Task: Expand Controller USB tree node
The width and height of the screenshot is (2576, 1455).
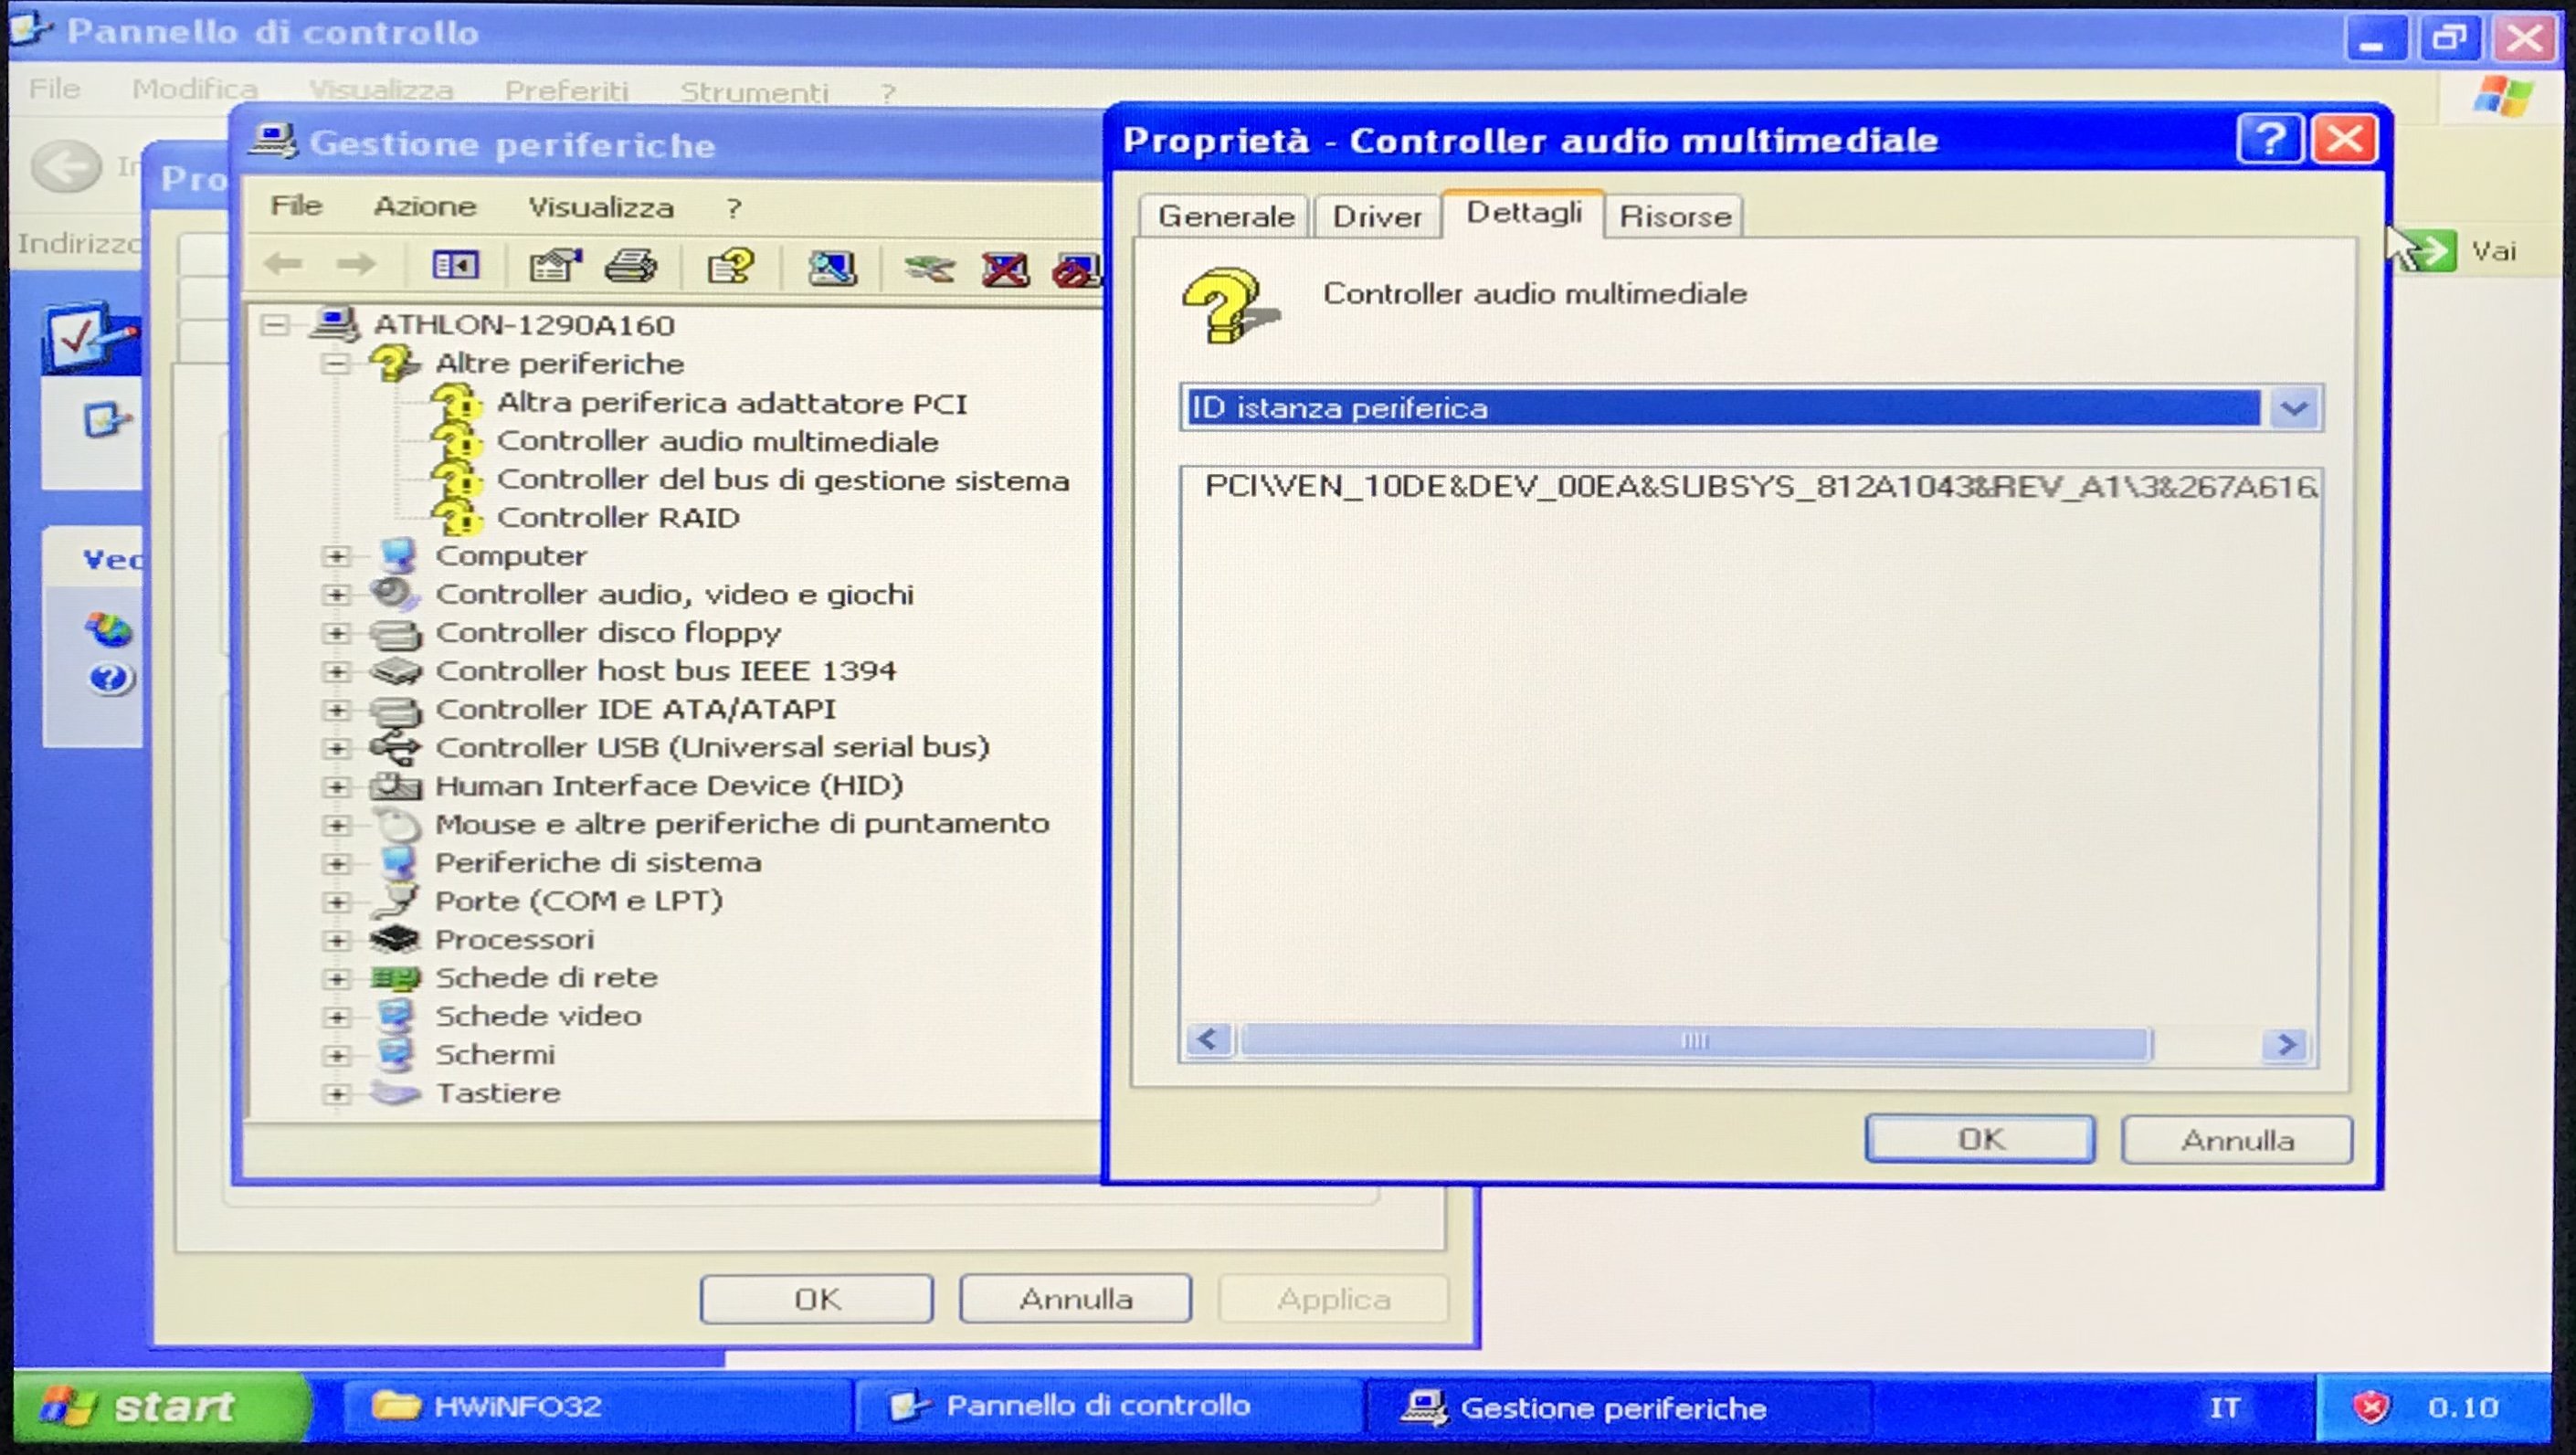Action: pyautogui.click(x=337, y=748)
